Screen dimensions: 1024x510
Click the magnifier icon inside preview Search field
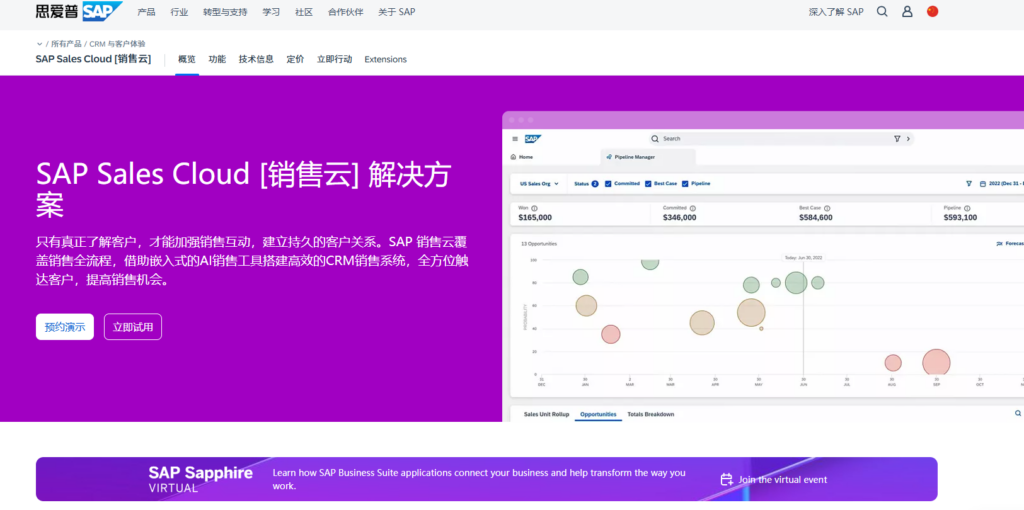pos(655,138)
